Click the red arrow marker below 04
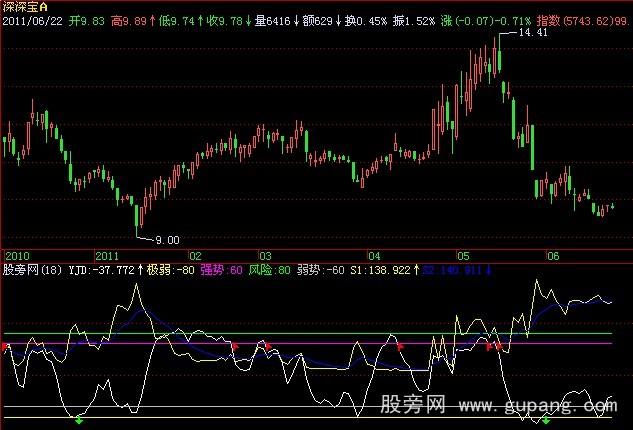 coord(400,345)
